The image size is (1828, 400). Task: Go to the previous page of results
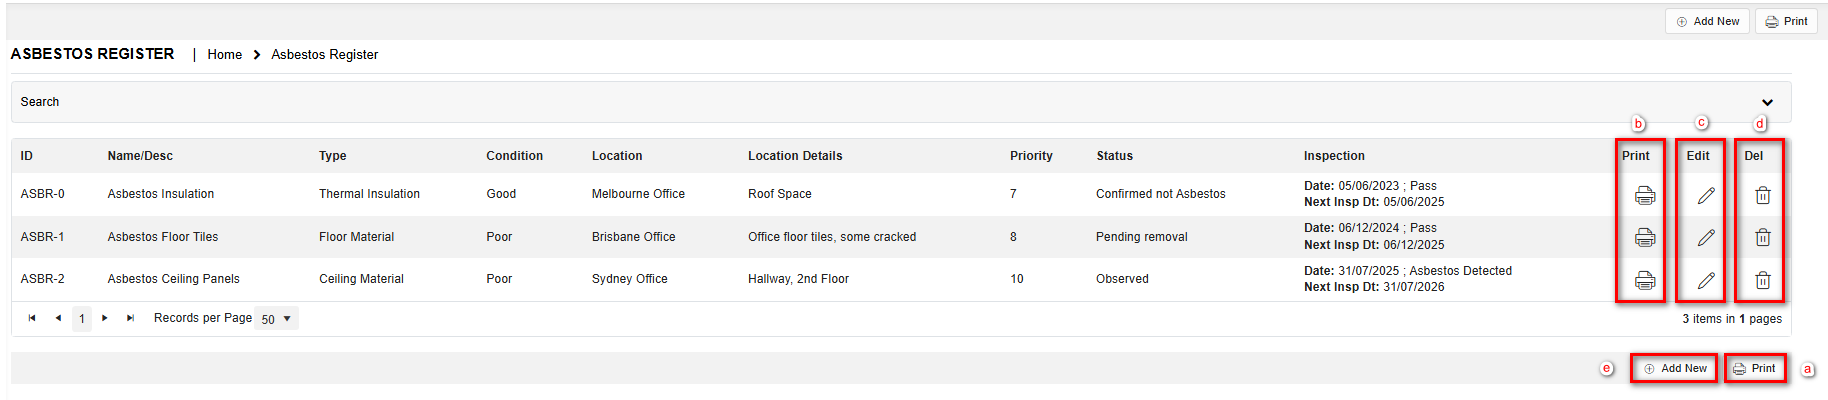58,318
